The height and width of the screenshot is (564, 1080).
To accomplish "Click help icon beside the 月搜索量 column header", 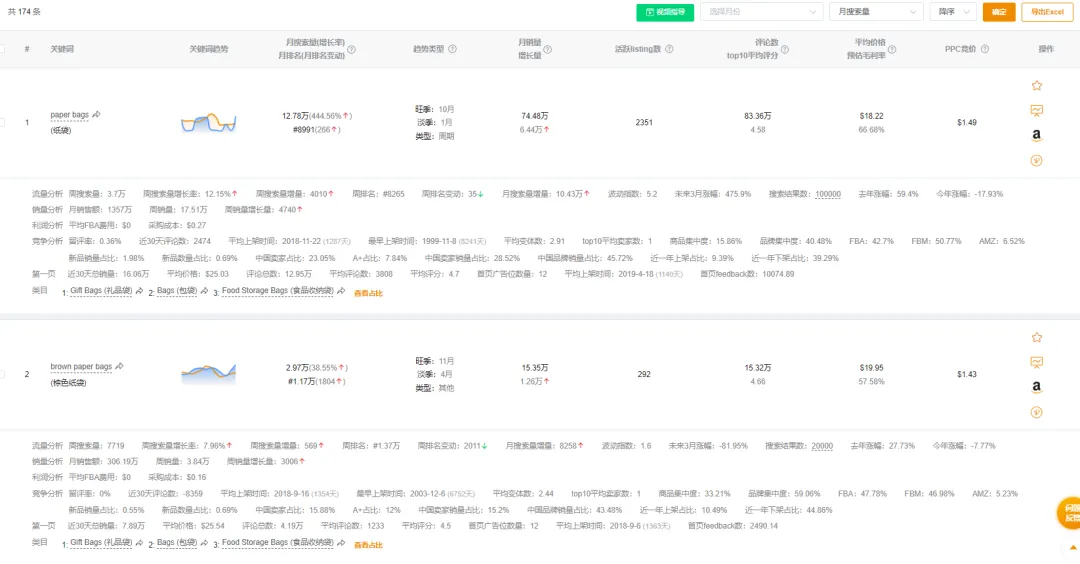I will pos(351,50).
